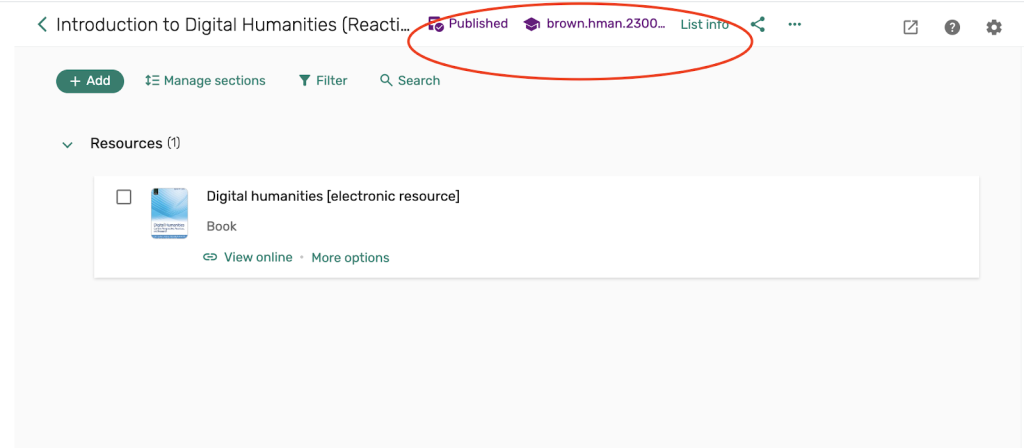
Task: Open the Filter option
Action: [323, 81]
